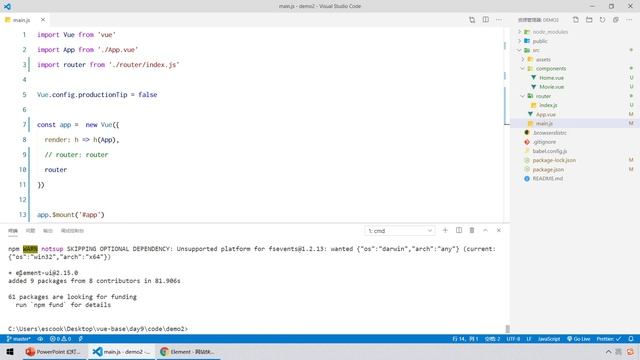Refresh the Explorer file tree
The width and height of the screenshot is (640, 360).
tap(602, 20)
